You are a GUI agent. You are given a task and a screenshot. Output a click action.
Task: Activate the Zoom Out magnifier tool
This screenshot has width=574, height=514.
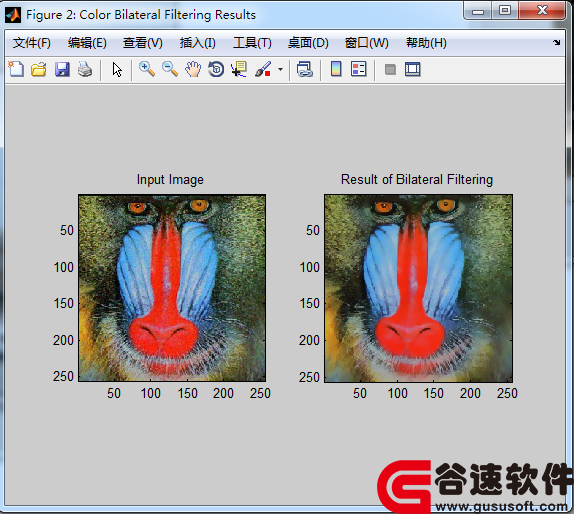(170, 69)
